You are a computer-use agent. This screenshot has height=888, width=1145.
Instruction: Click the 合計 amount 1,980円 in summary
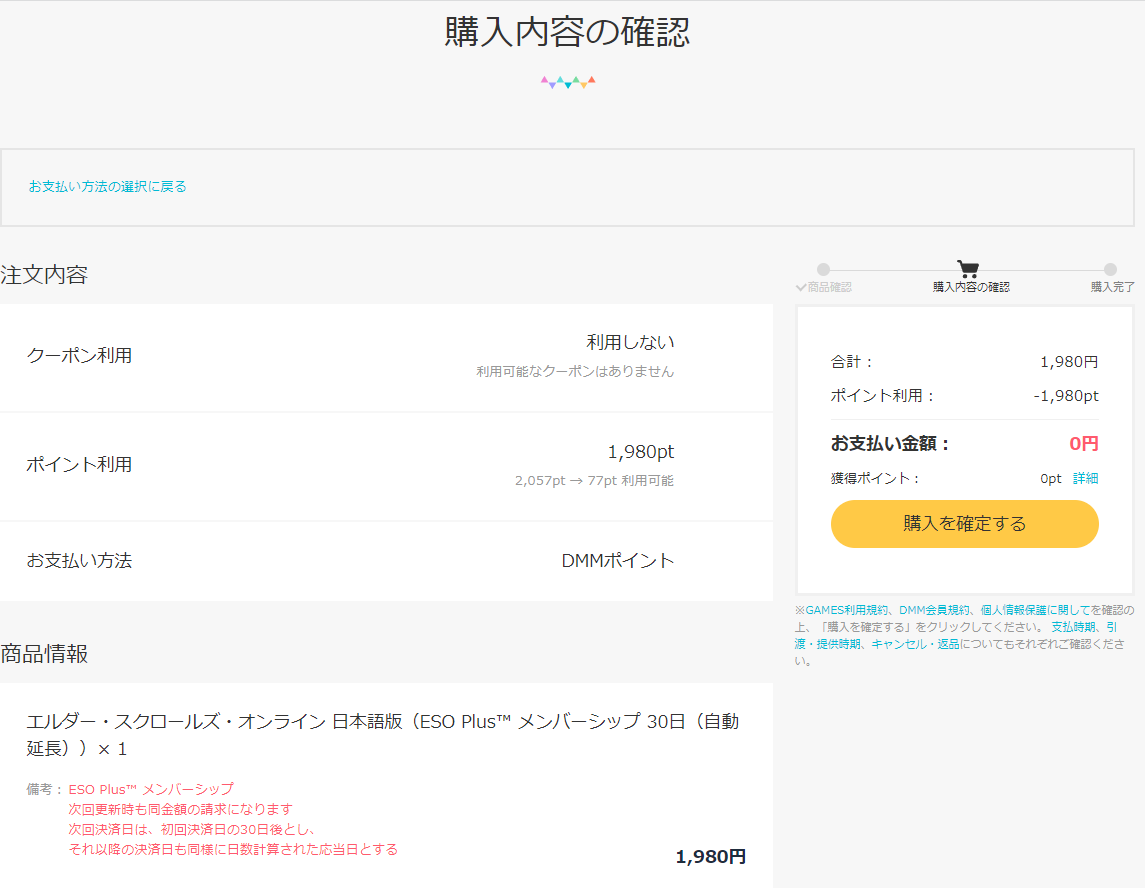click(x=1069, y=361)
